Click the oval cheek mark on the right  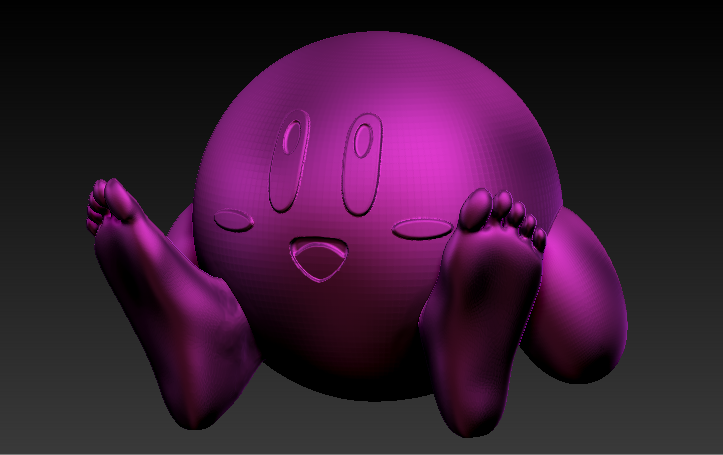click(x=422, y=229)
